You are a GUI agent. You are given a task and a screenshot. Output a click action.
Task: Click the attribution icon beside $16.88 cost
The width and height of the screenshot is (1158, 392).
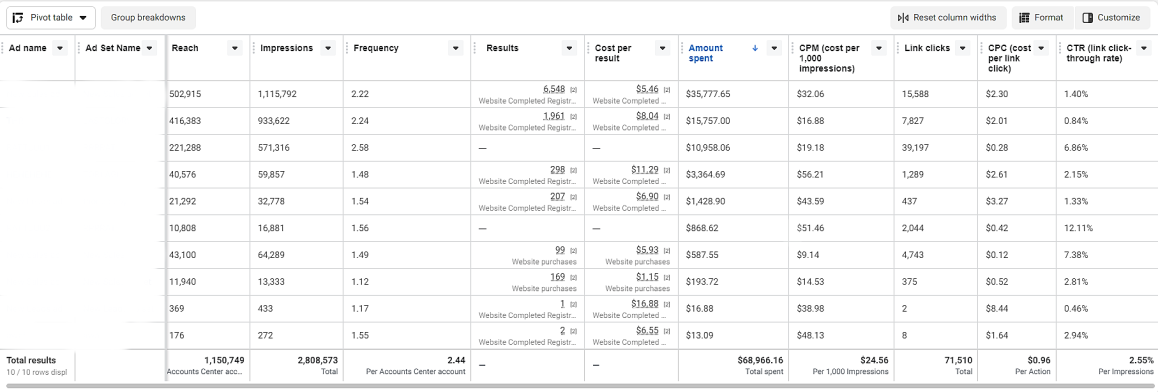click(x=666, y=304)
